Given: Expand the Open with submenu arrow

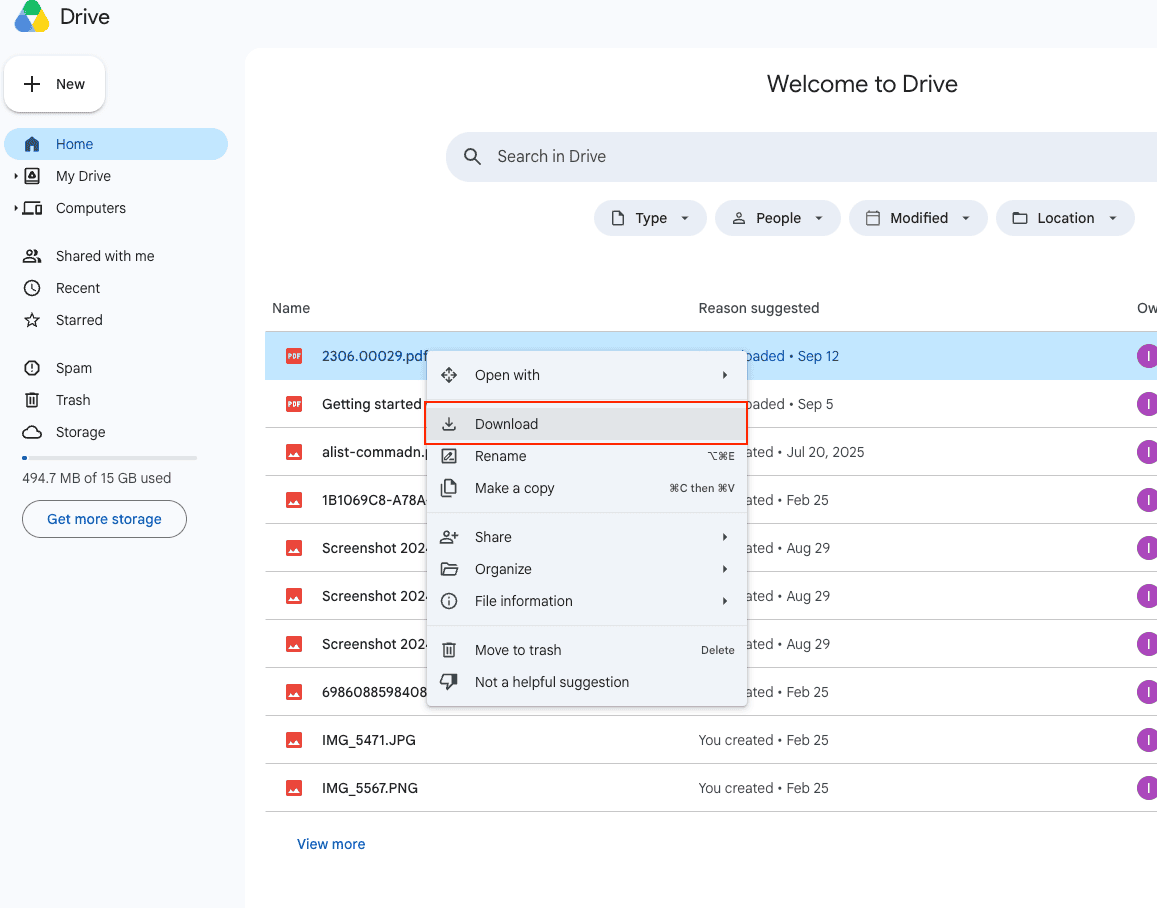Looking at the screenshot, I should click(x=725, y=375).
